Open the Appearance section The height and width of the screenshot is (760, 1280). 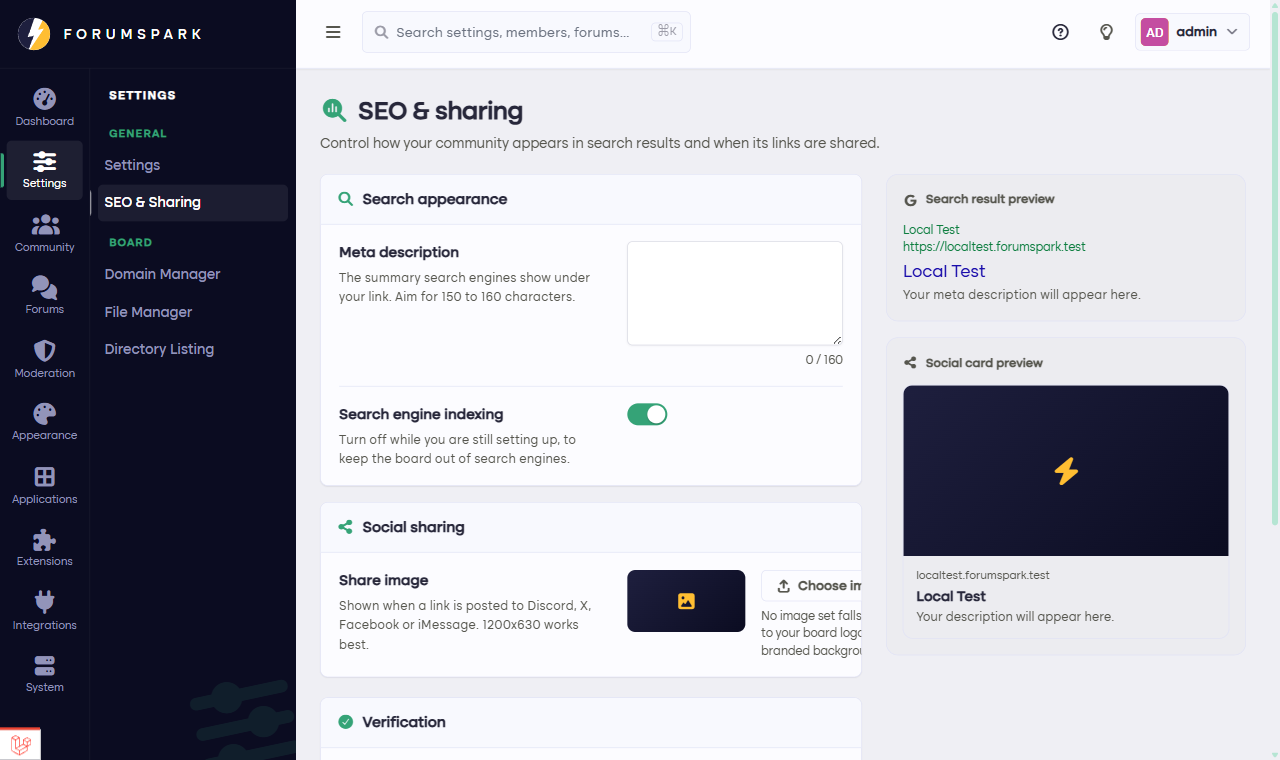44,422
